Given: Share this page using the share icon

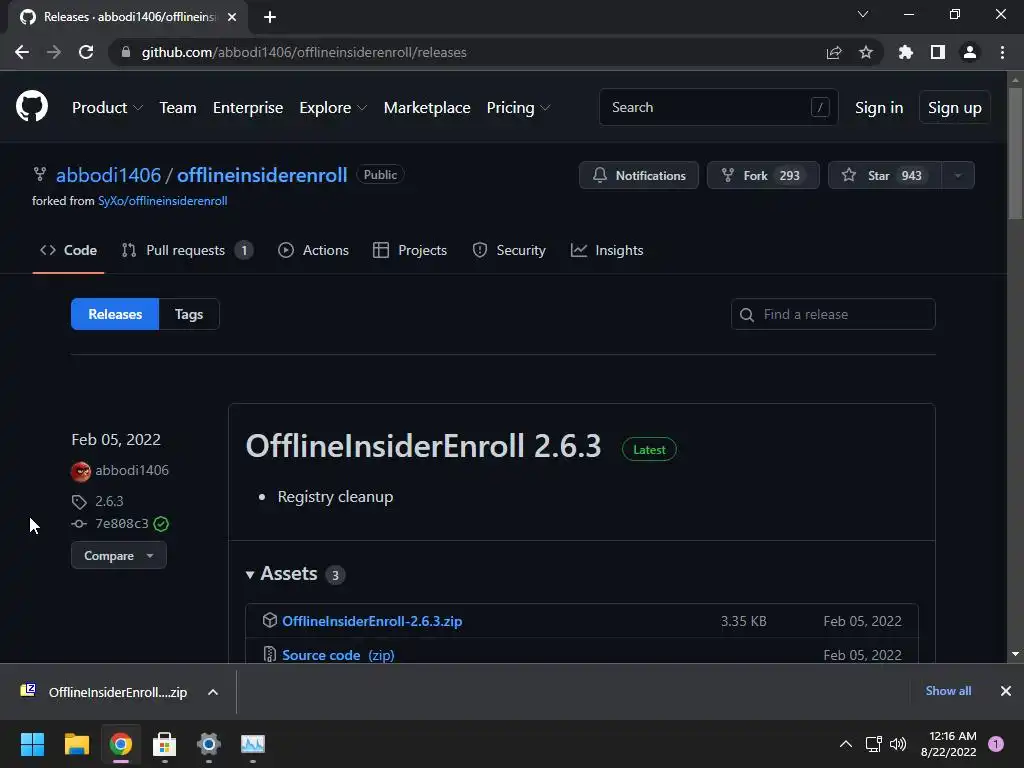Looking at the screenshot, I should coord(834,52).
